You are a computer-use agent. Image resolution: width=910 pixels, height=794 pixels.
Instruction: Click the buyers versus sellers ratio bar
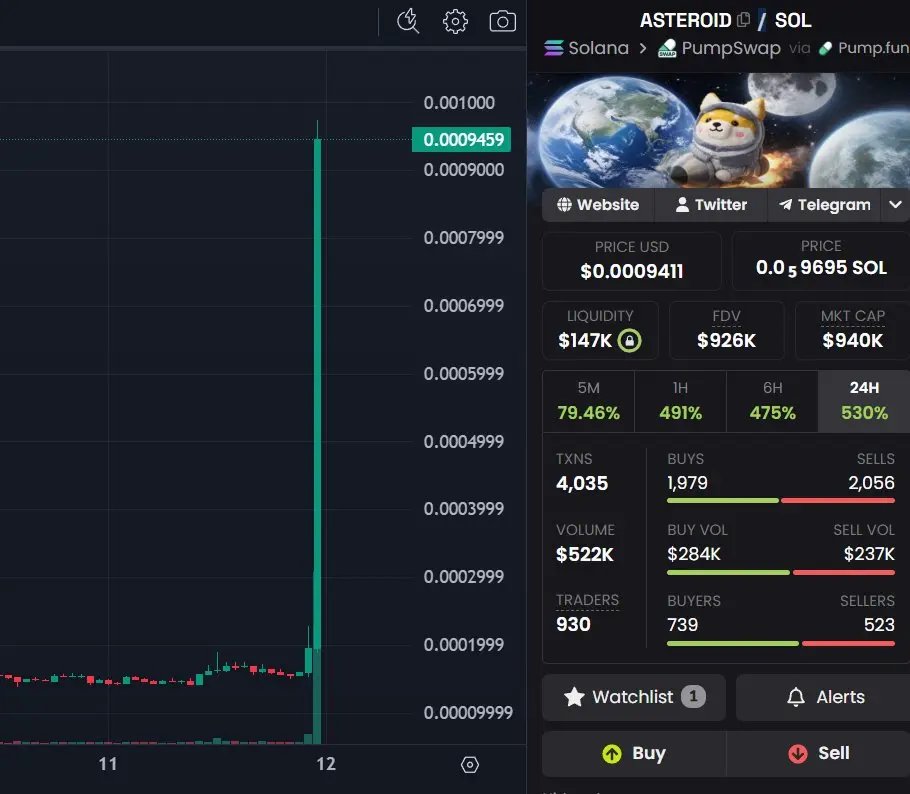pos(781,643)
